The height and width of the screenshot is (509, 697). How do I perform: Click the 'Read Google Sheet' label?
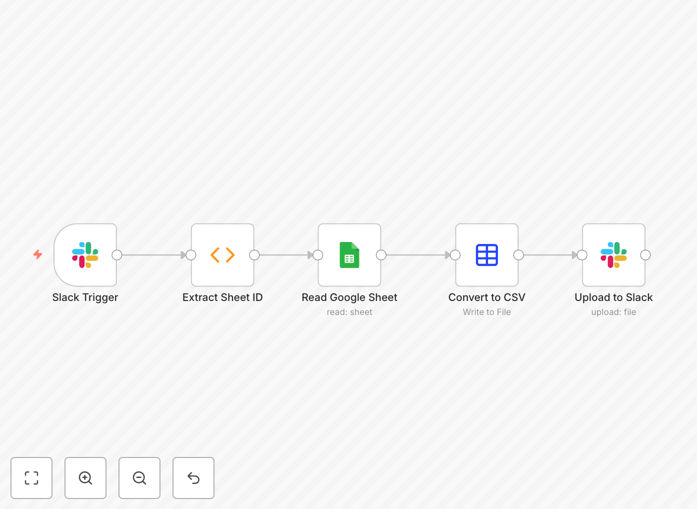pos(349,297)
